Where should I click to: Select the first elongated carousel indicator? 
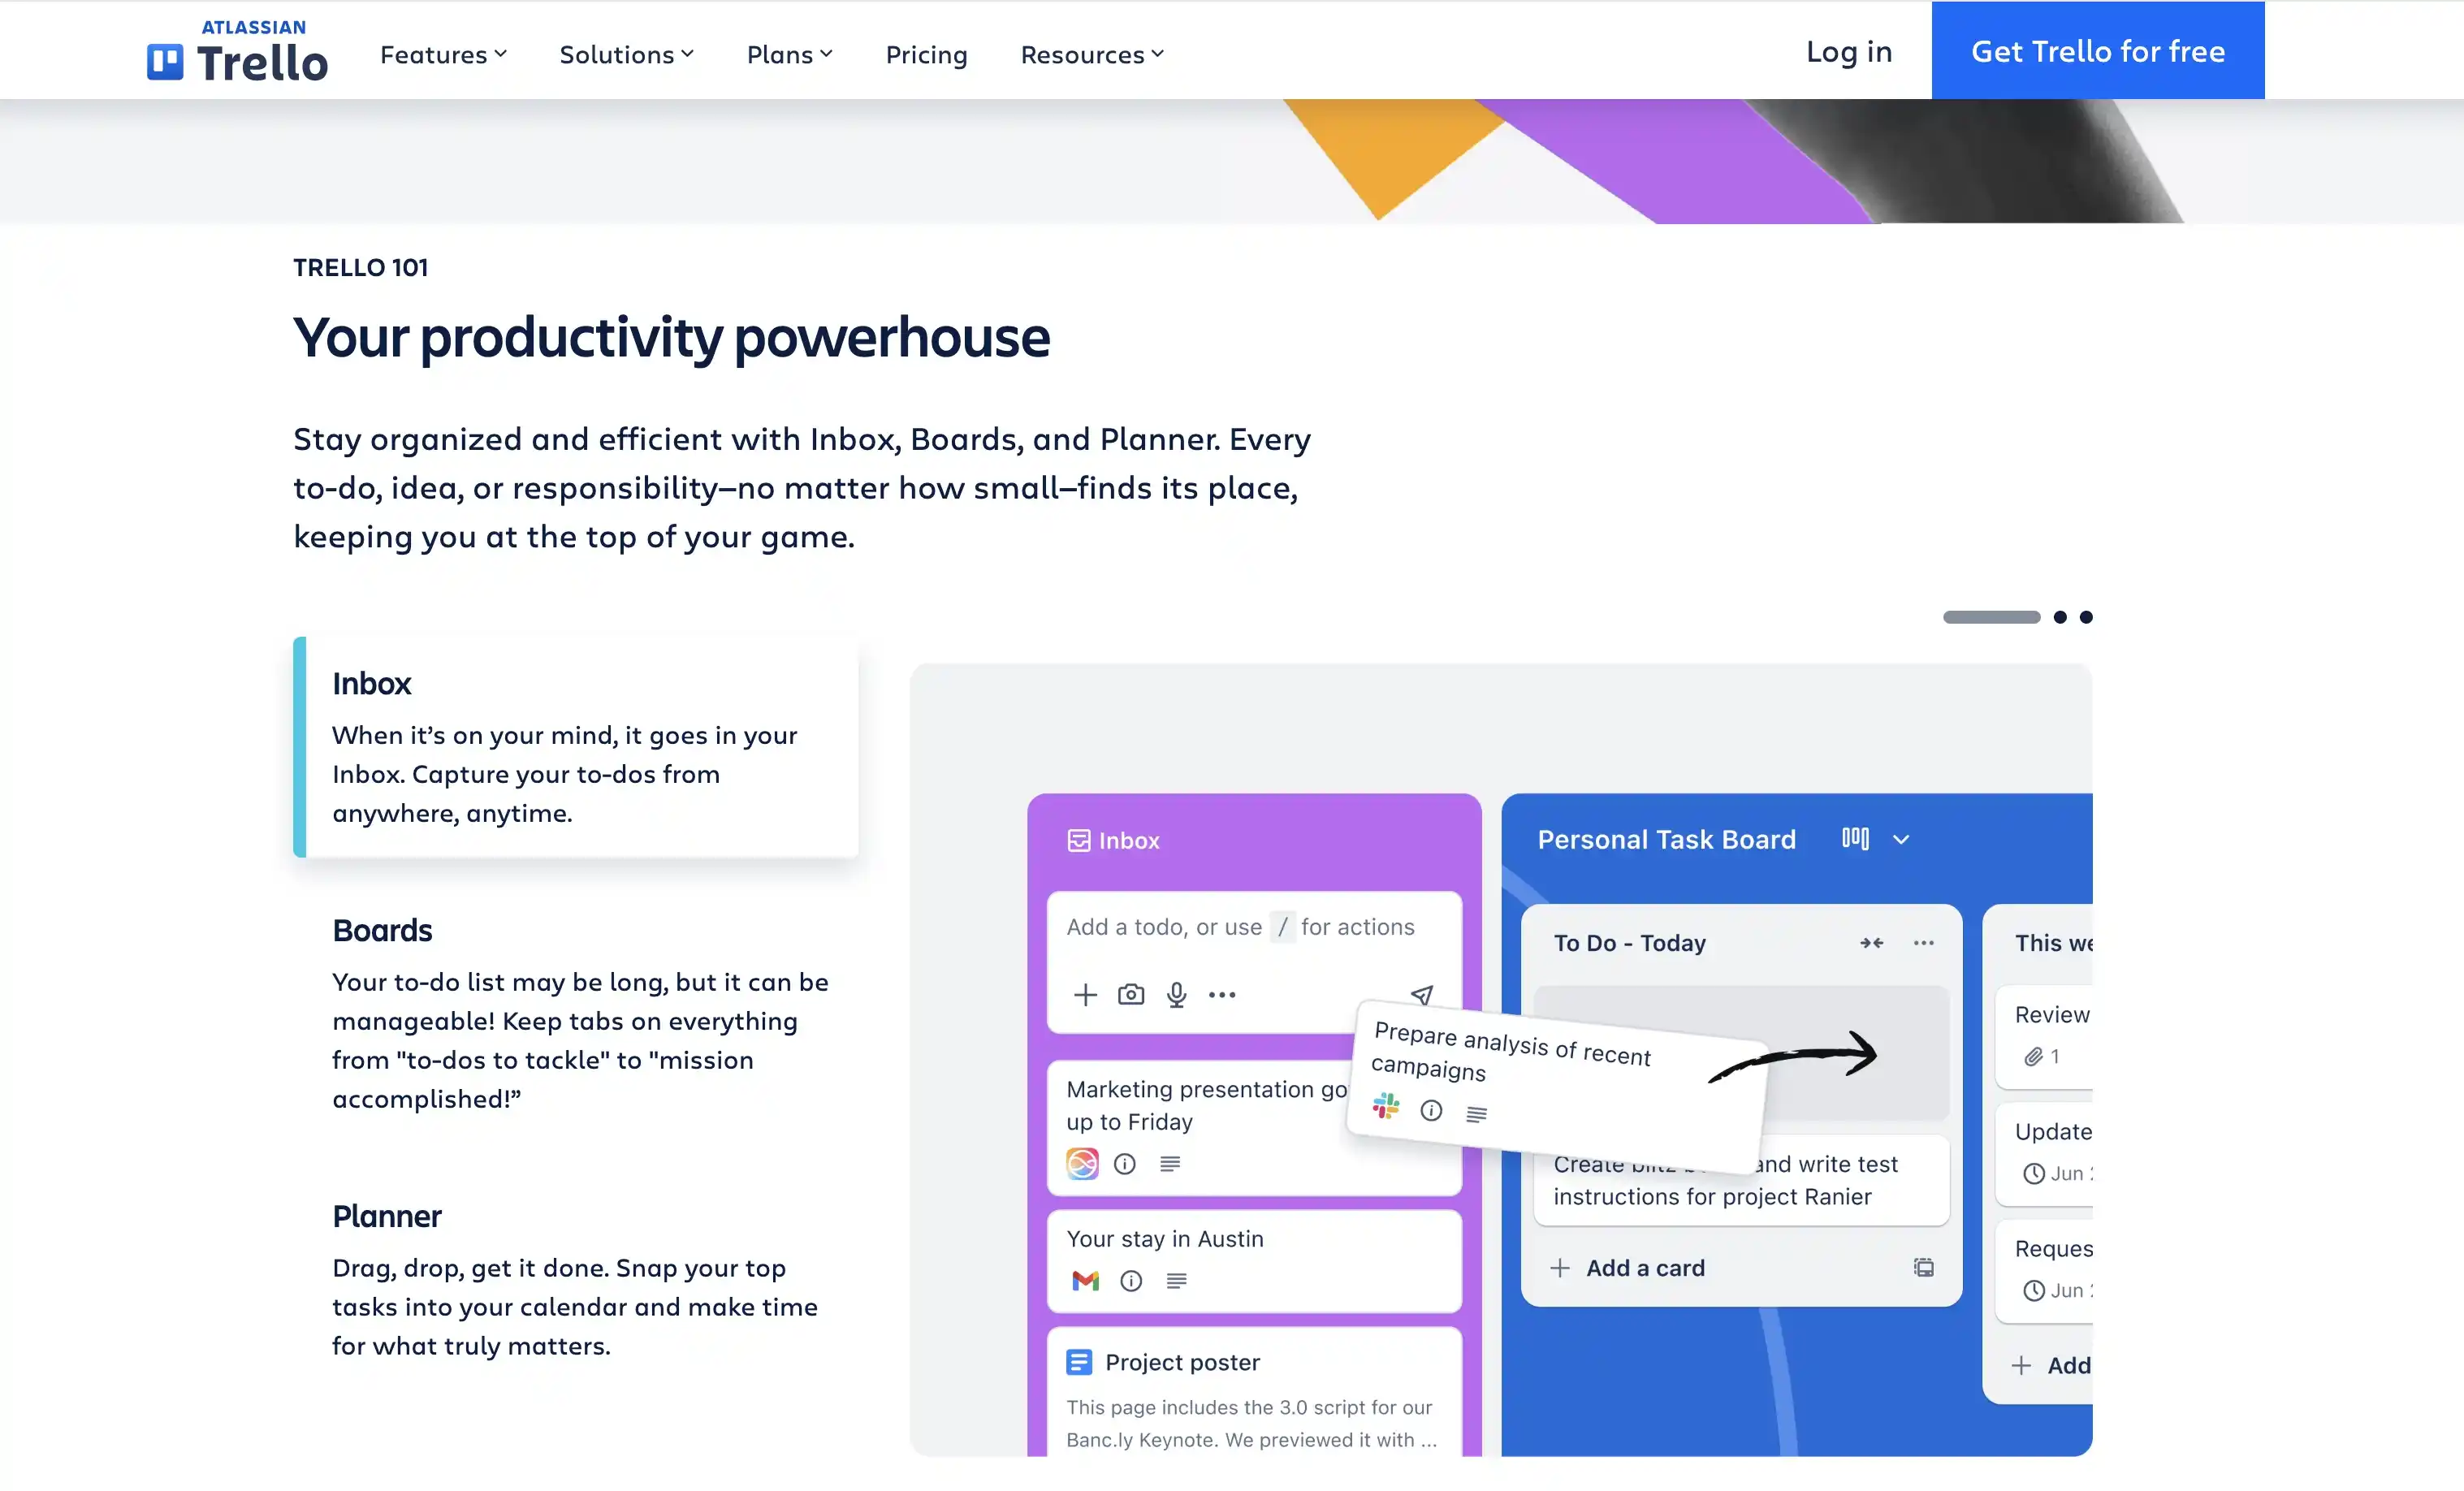coord(1991,617)
